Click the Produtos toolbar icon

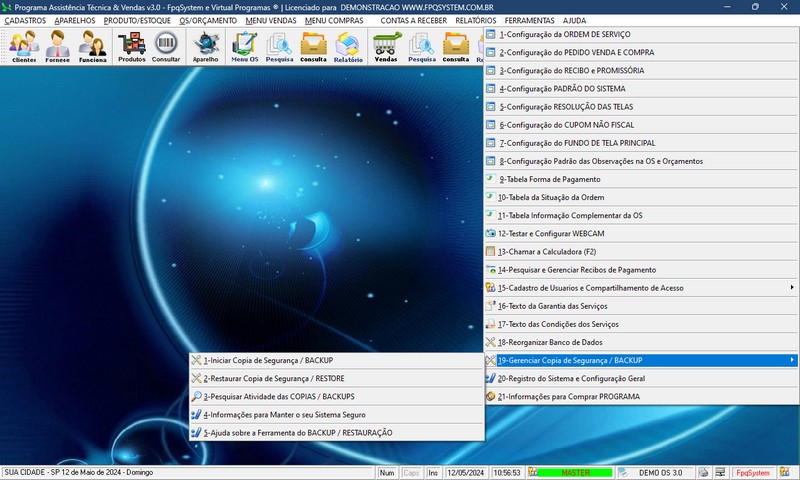(132, 46)
